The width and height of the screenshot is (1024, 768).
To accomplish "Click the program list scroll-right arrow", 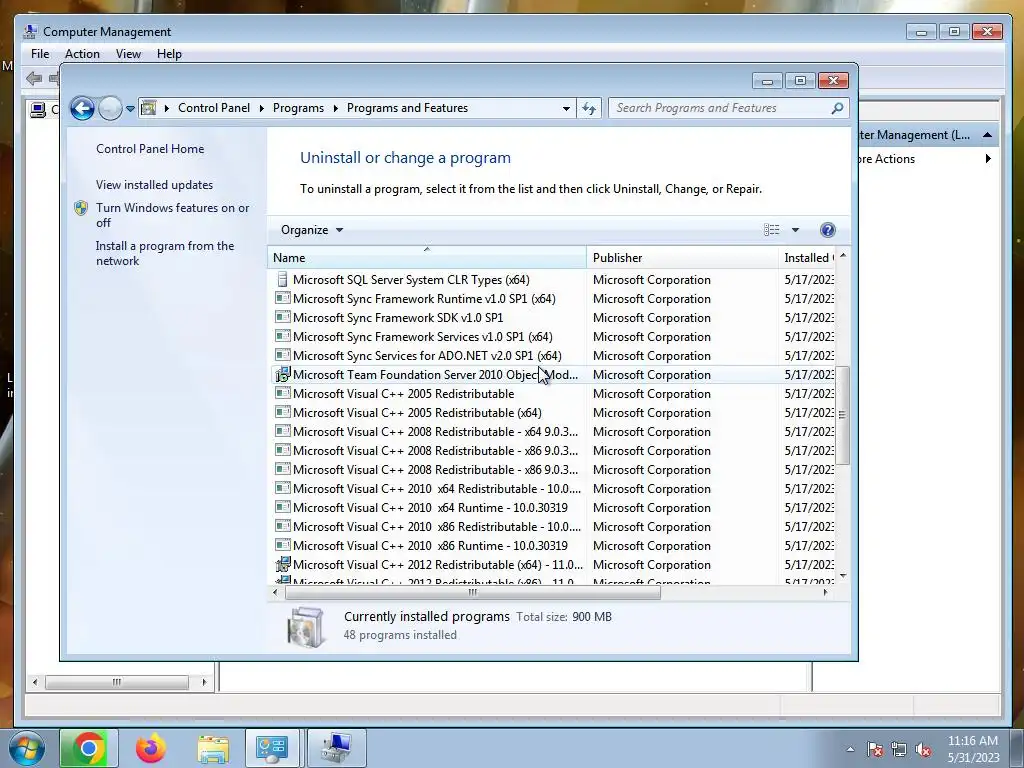I will (x=825, y=592).
